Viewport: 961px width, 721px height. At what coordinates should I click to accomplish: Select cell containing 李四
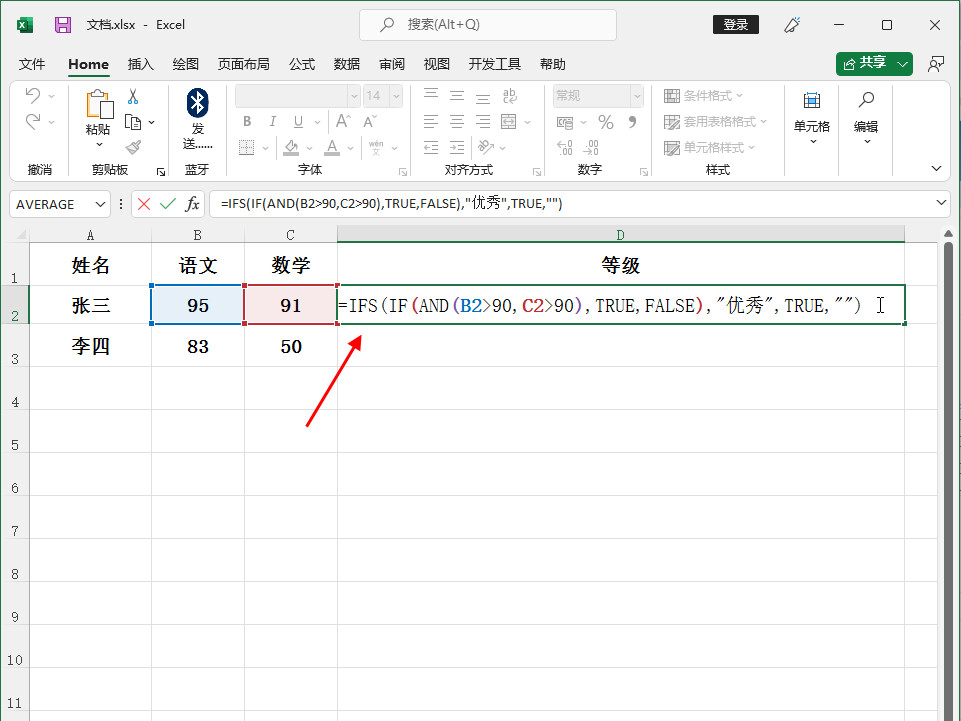(91, 346)
